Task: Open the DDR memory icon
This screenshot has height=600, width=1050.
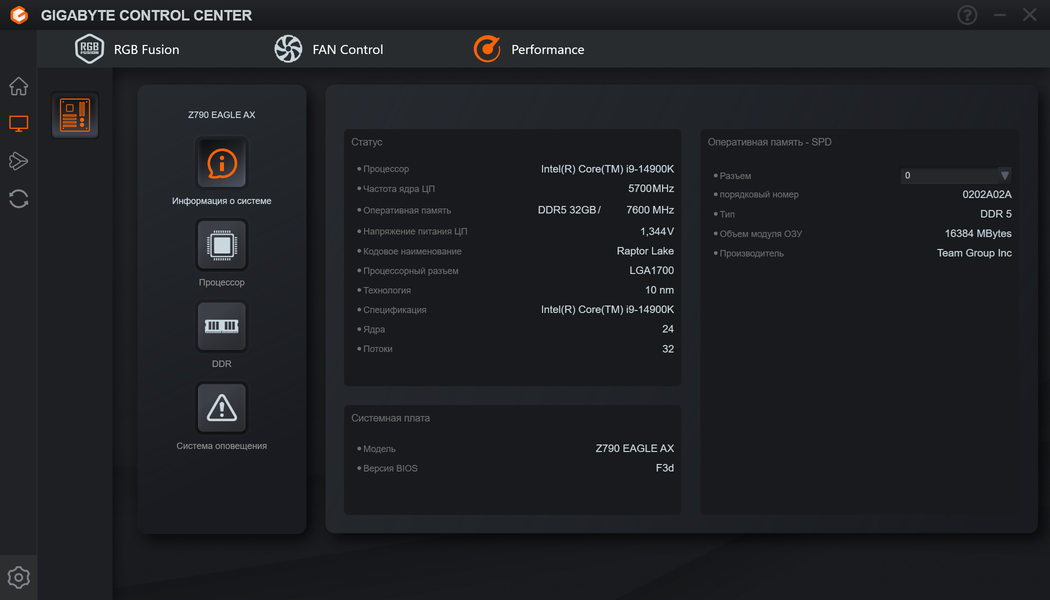Action: click(222, 326)
